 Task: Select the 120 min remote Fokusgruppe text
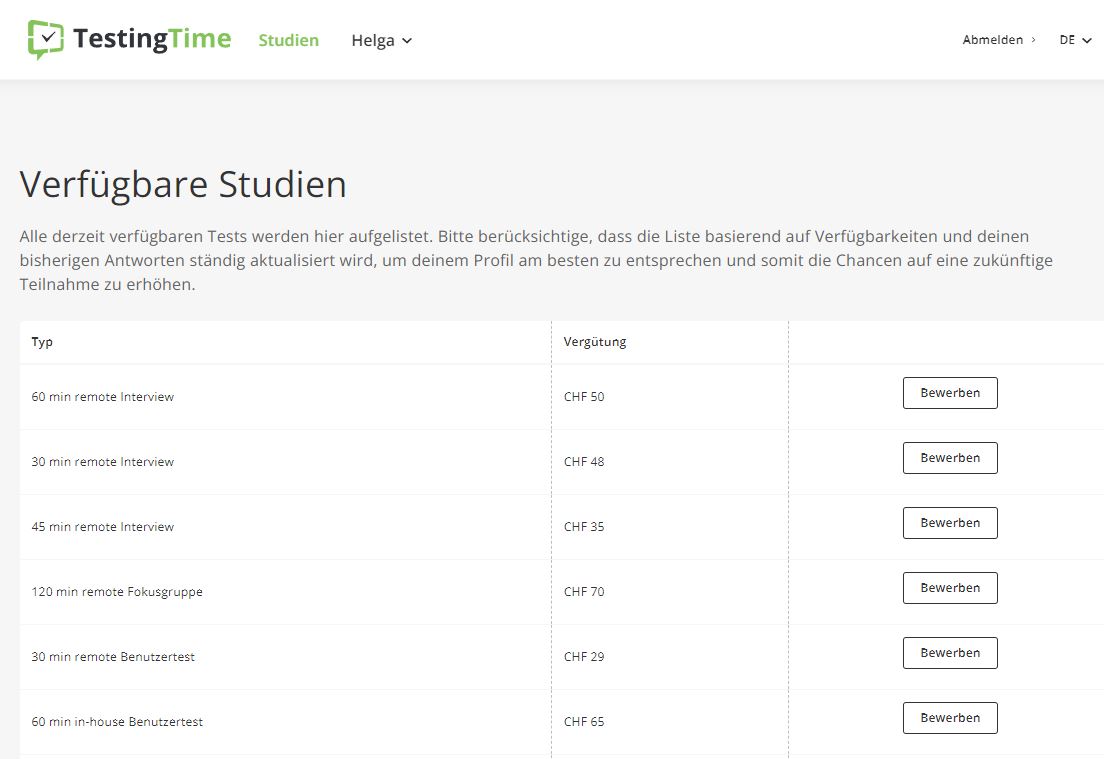coord(117,592)
